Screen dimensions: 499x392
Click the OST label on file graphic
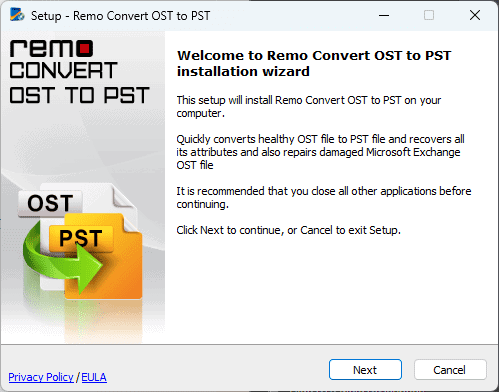coord(50,203)
